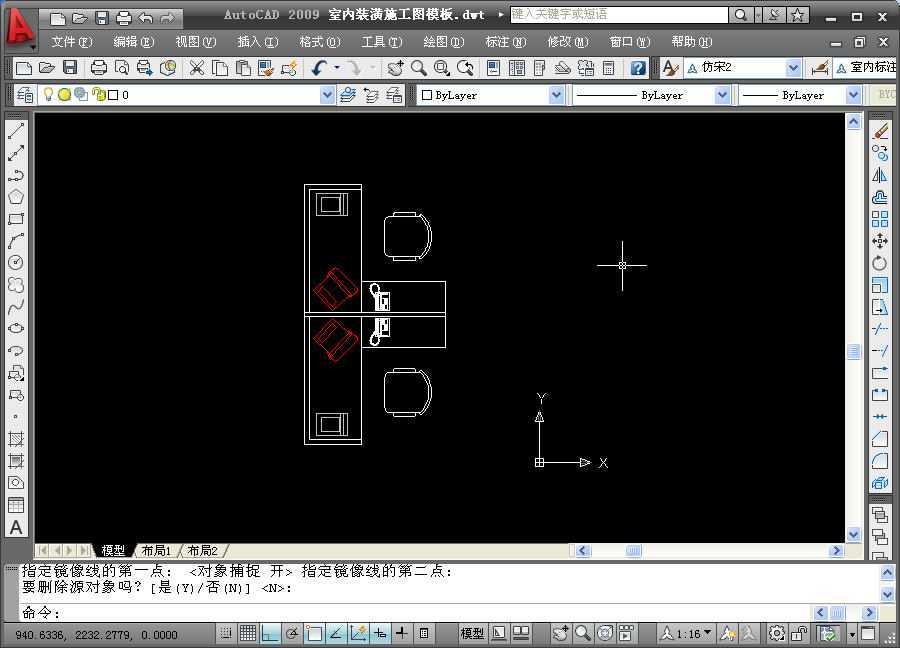
Task: Click the Erase tool in modify toolbar
Action: (x=880, y=131)
